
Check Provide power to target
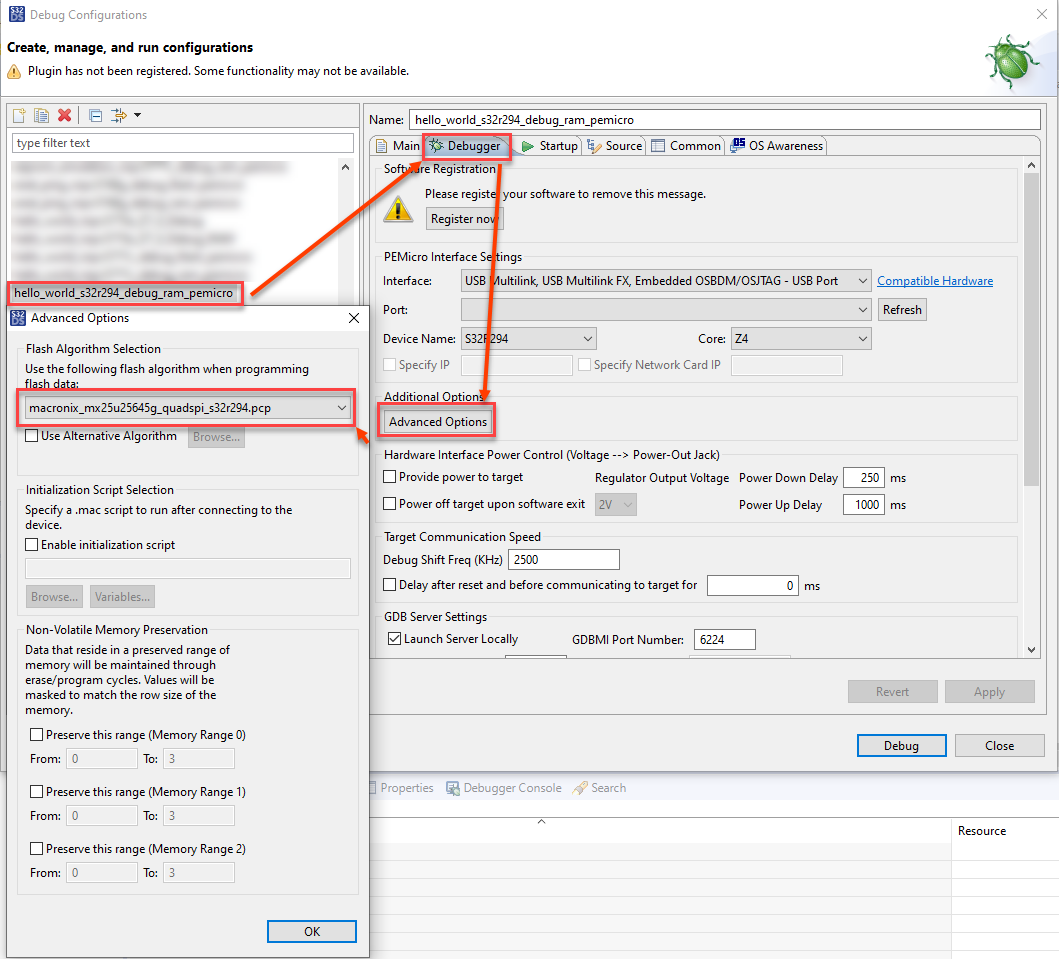(x=390, y=477)
